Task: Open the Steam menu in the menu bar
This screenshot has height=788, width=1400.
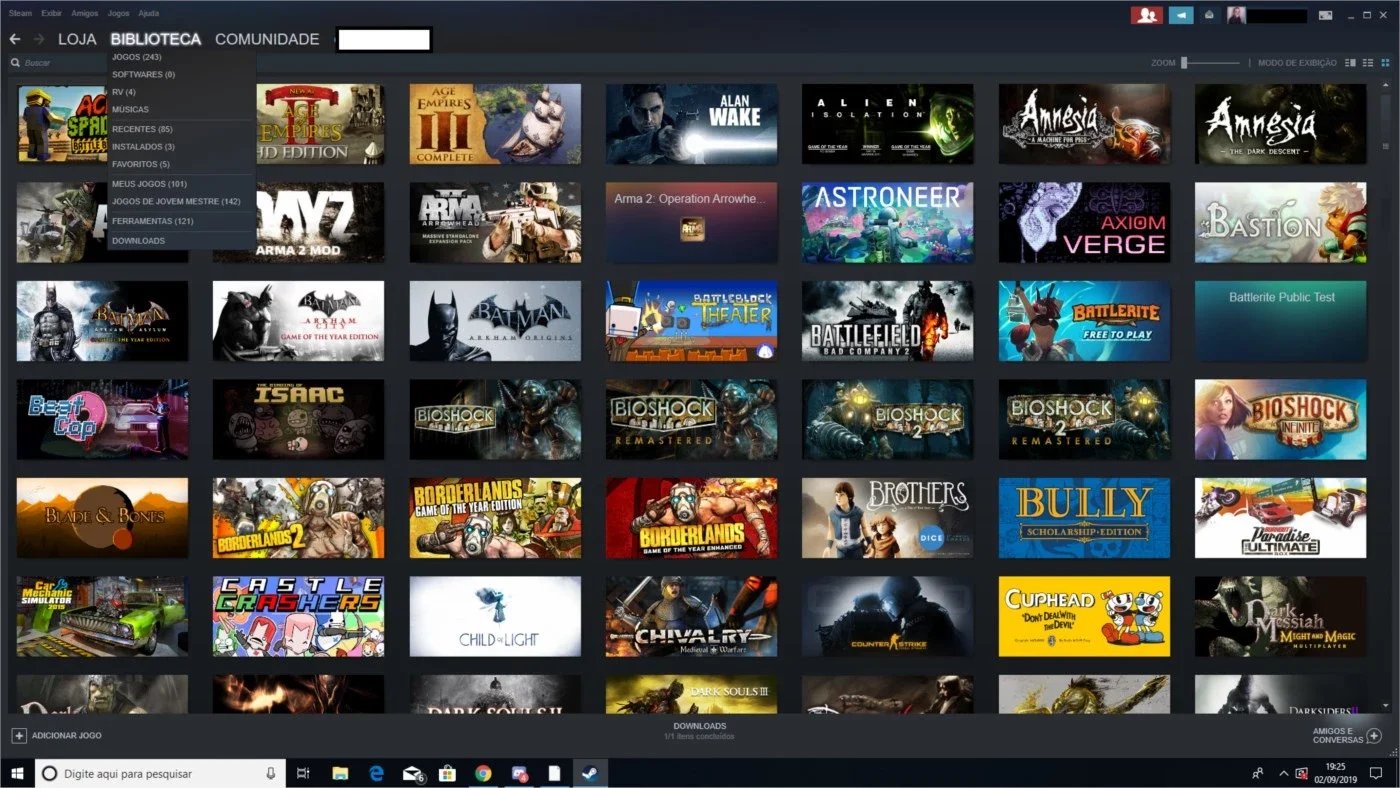Action: point(20,14)
